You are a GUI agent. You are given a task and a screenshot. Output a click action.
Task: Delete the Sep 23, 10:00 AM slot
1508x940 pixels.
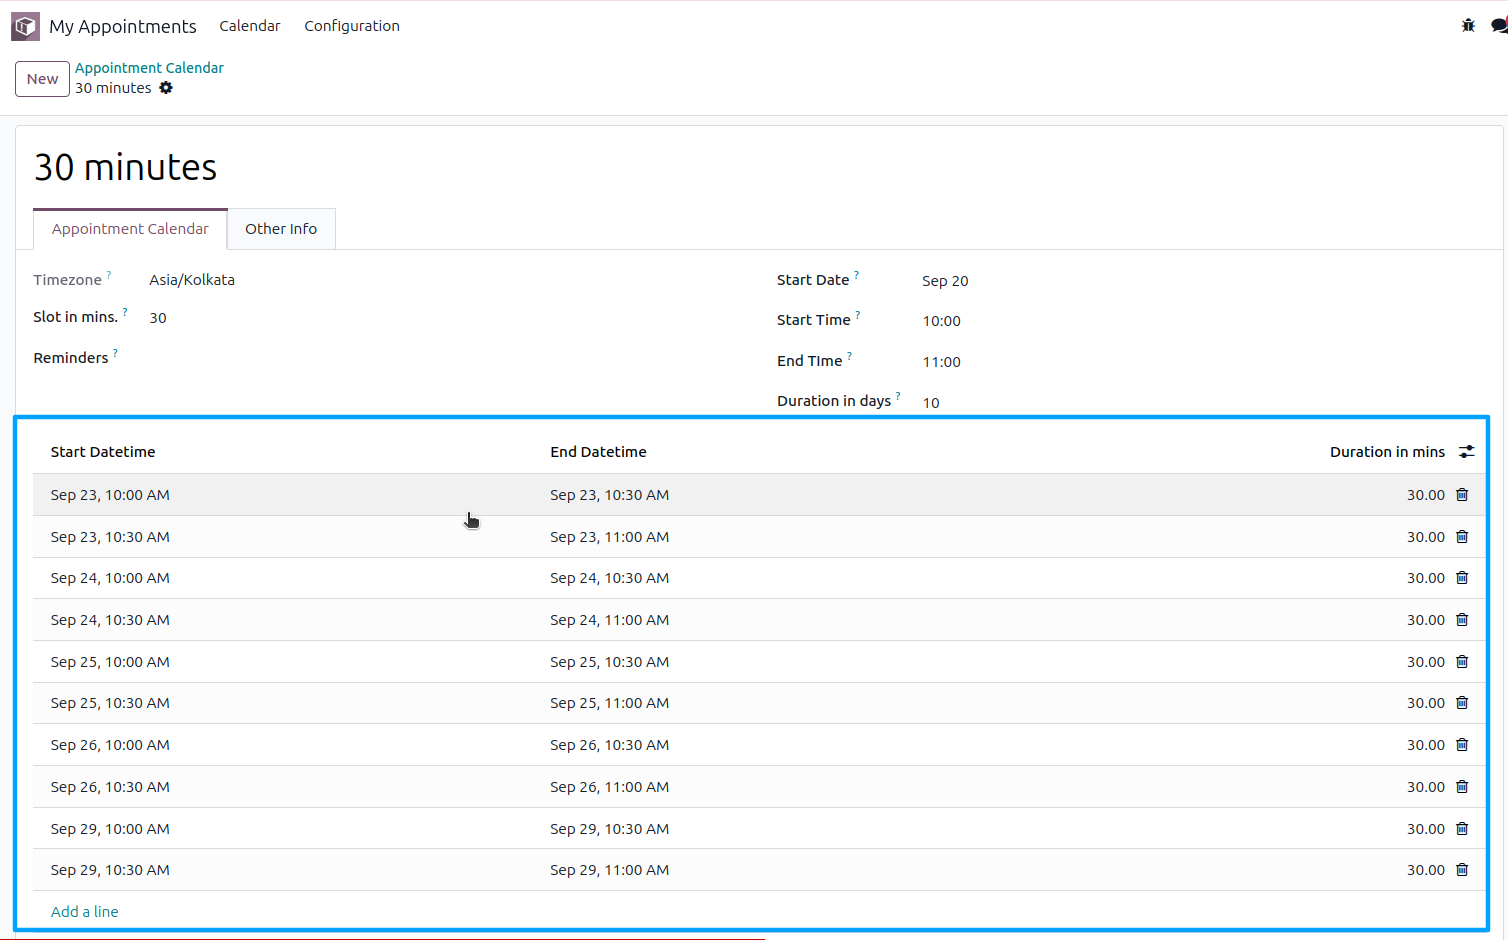[x=1462, y=495]
